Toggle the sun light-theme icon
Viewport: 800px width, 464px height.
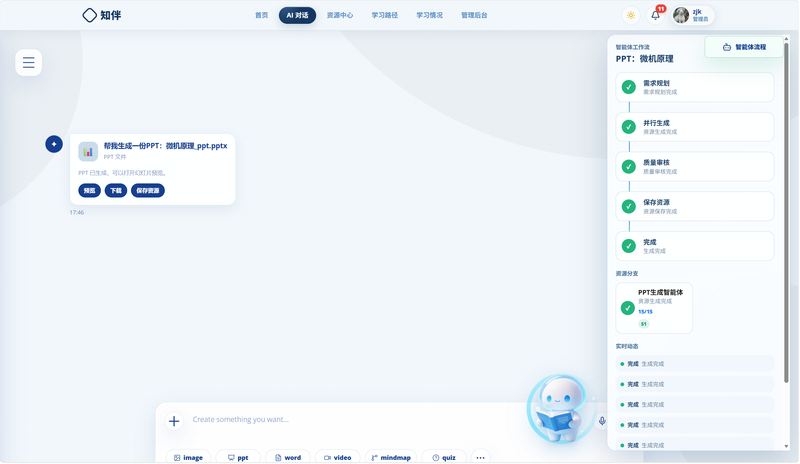click(631, 15)
